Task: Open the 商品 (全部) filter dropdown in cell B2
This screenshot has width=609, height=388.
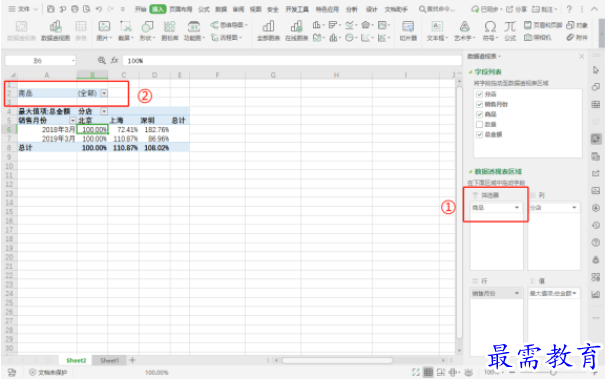Action: coord(104,93)
